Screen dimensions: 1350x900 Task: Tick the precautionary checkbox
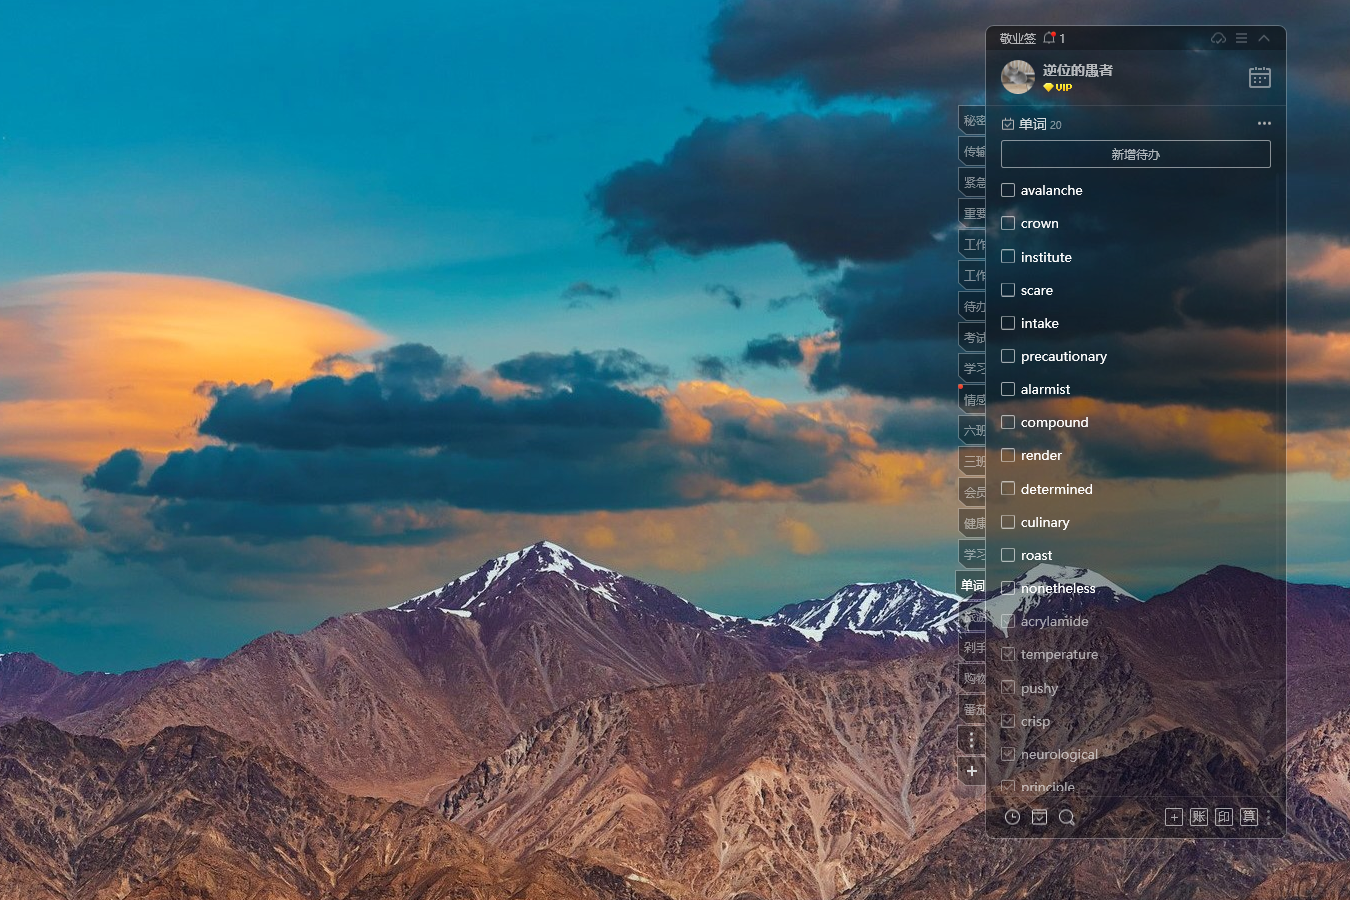tap(1008, 356)
